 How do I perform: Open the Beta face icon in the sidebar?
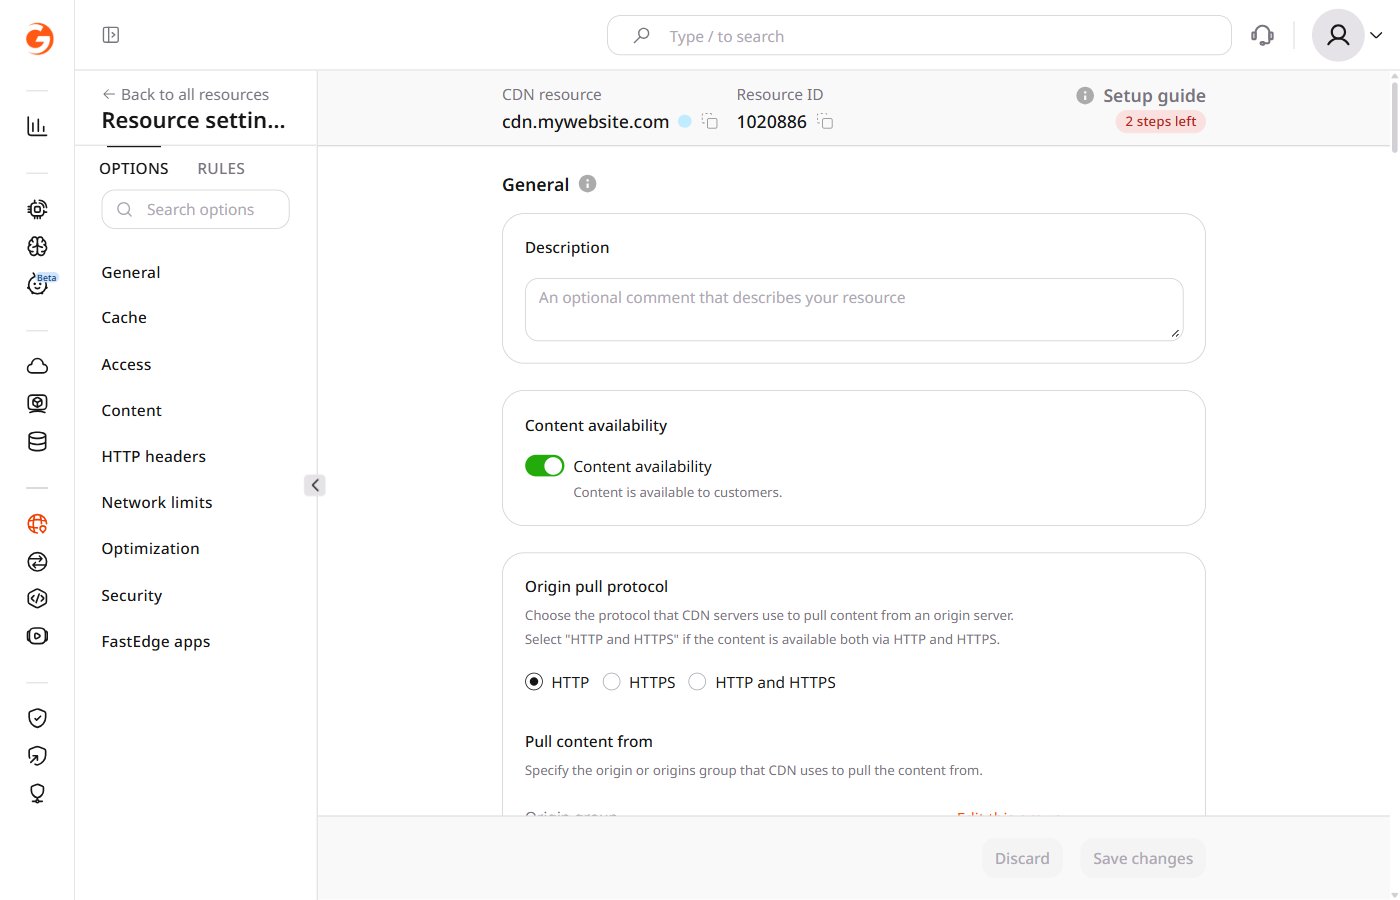coord(37,285)
